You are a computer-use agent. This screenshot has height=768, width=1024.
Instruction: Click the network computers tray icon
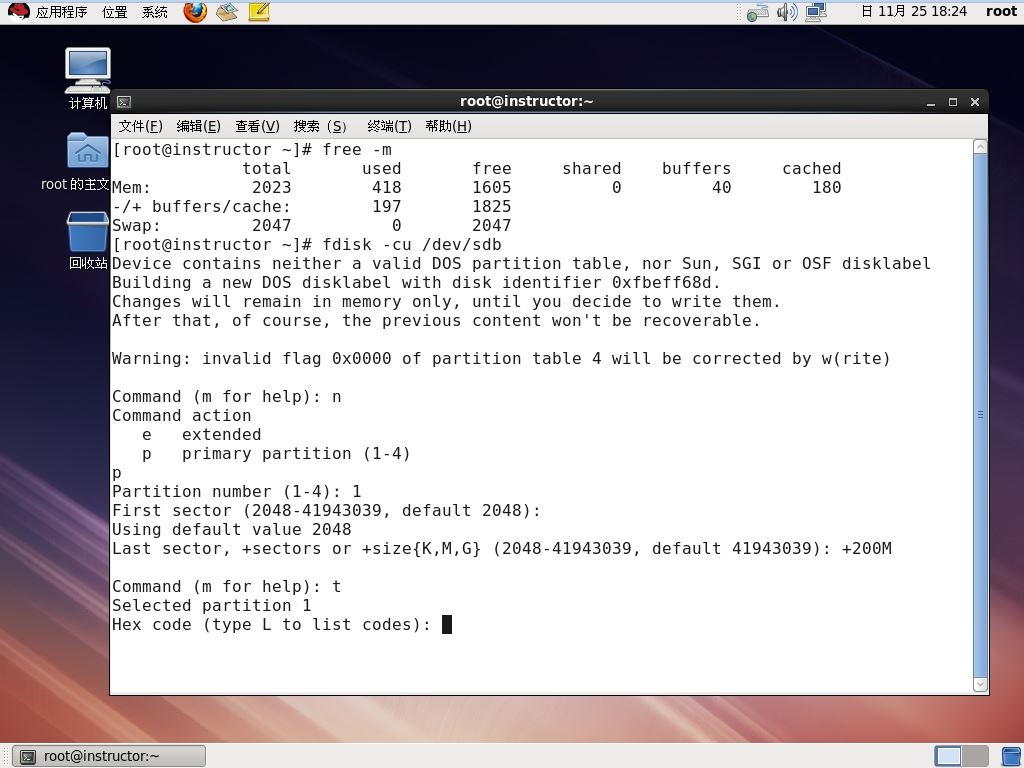click(816, 12)
